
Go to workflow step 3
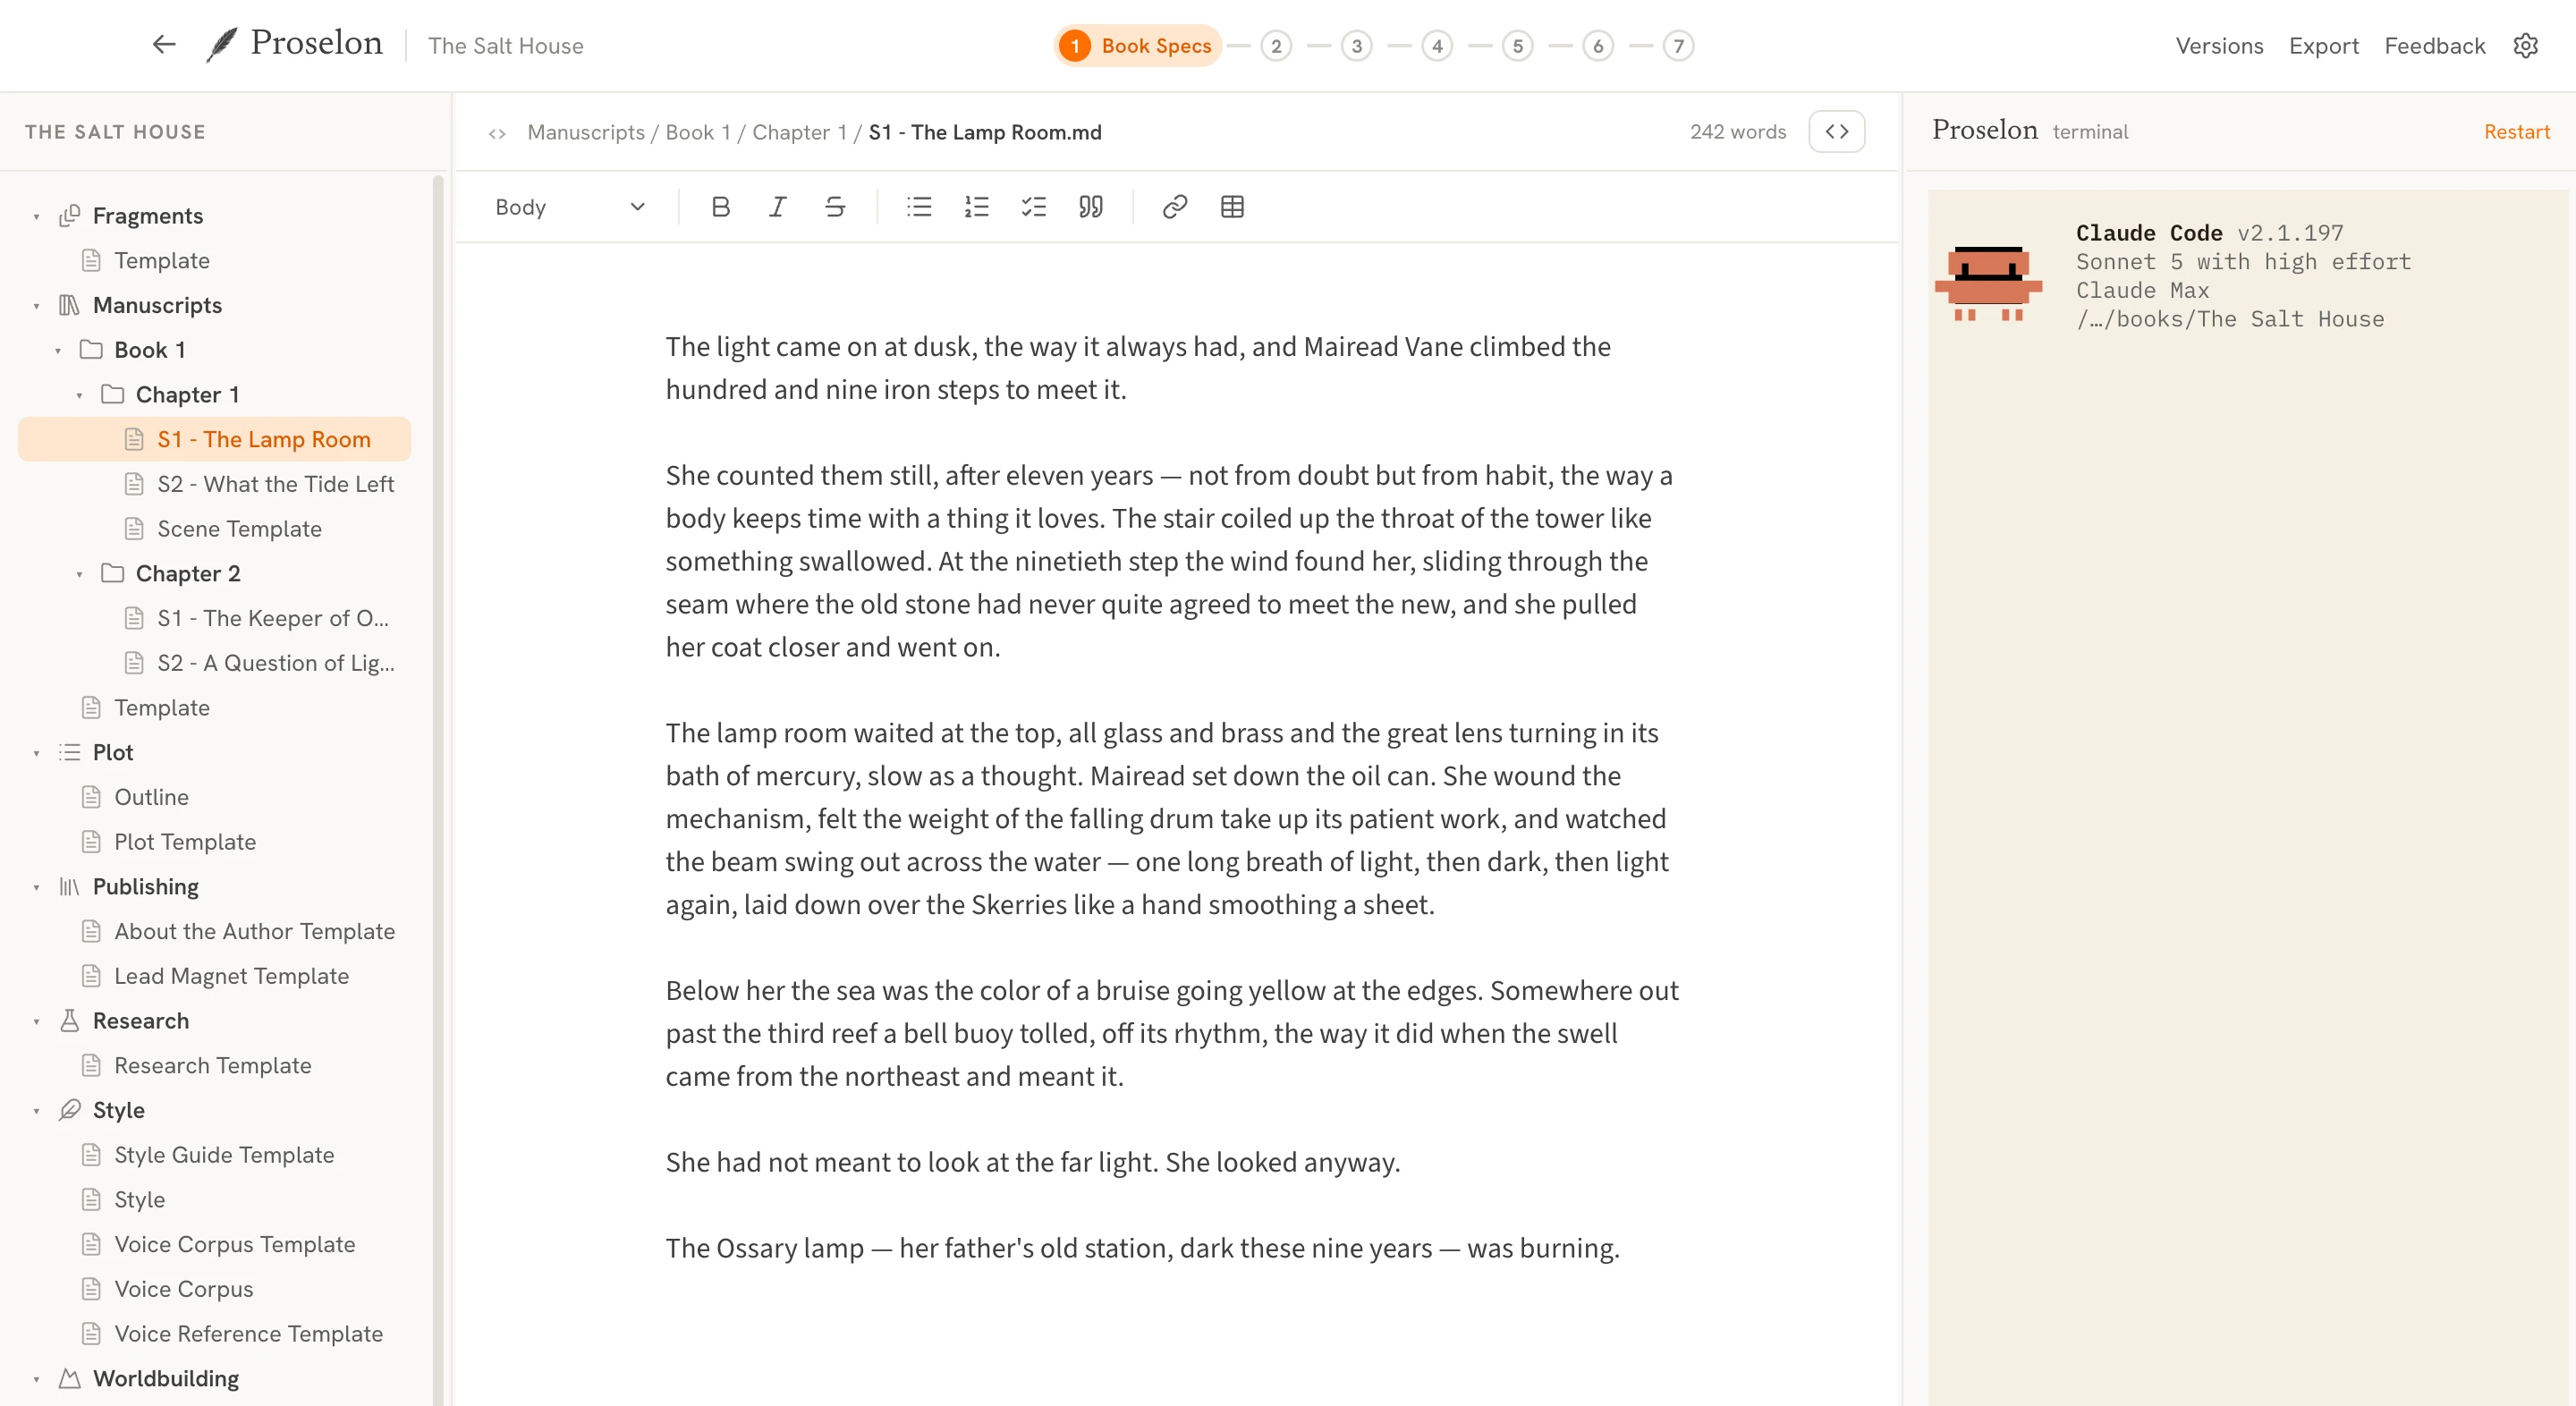click(1356, 46)
